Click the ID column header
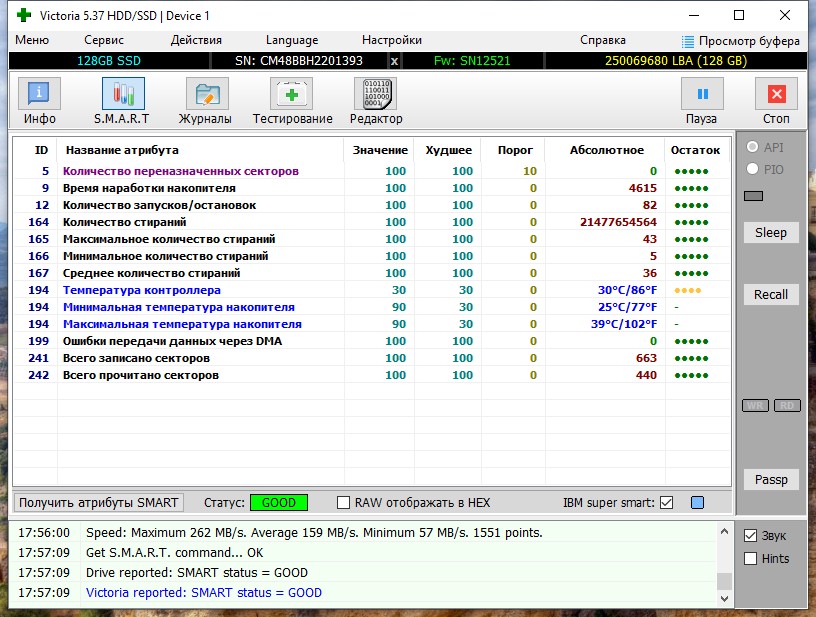This screenshot has width=816, height=617. (x=41, y=150)
